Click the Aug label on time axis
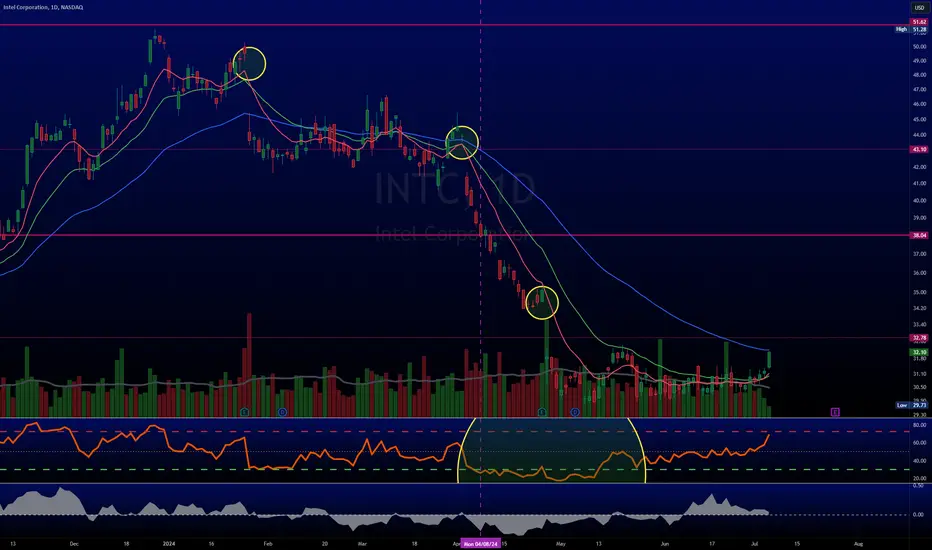The width and height of the screenshot is (932, 550). (858, 543)
